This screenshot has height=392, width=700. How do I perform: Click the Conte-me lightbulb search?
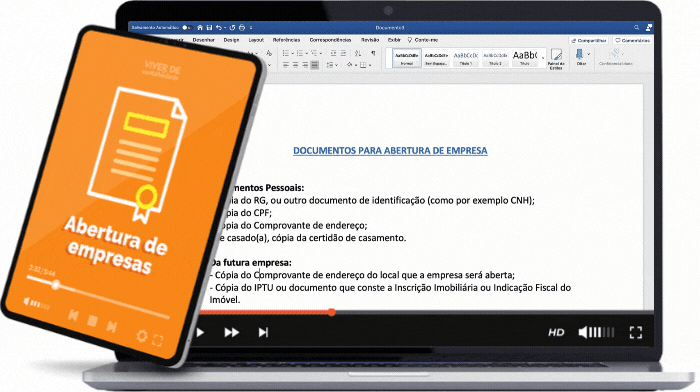click(x=422, y=40)
